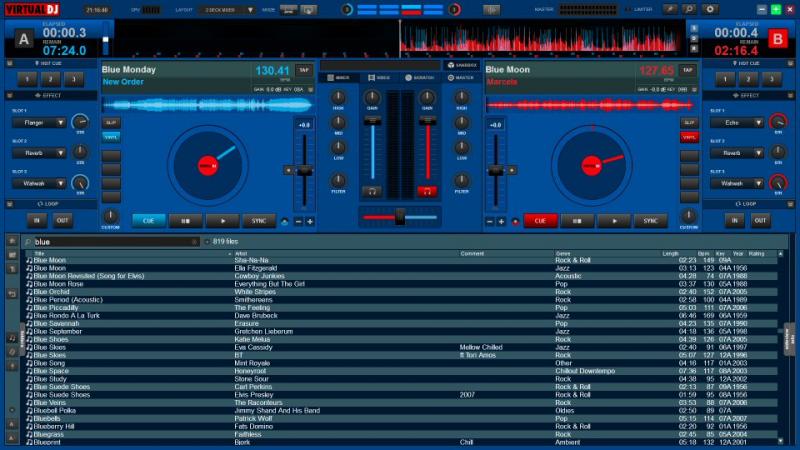Click the deck B volume fader
Viewport: 800px width, 450px height.
click(428, 120)
